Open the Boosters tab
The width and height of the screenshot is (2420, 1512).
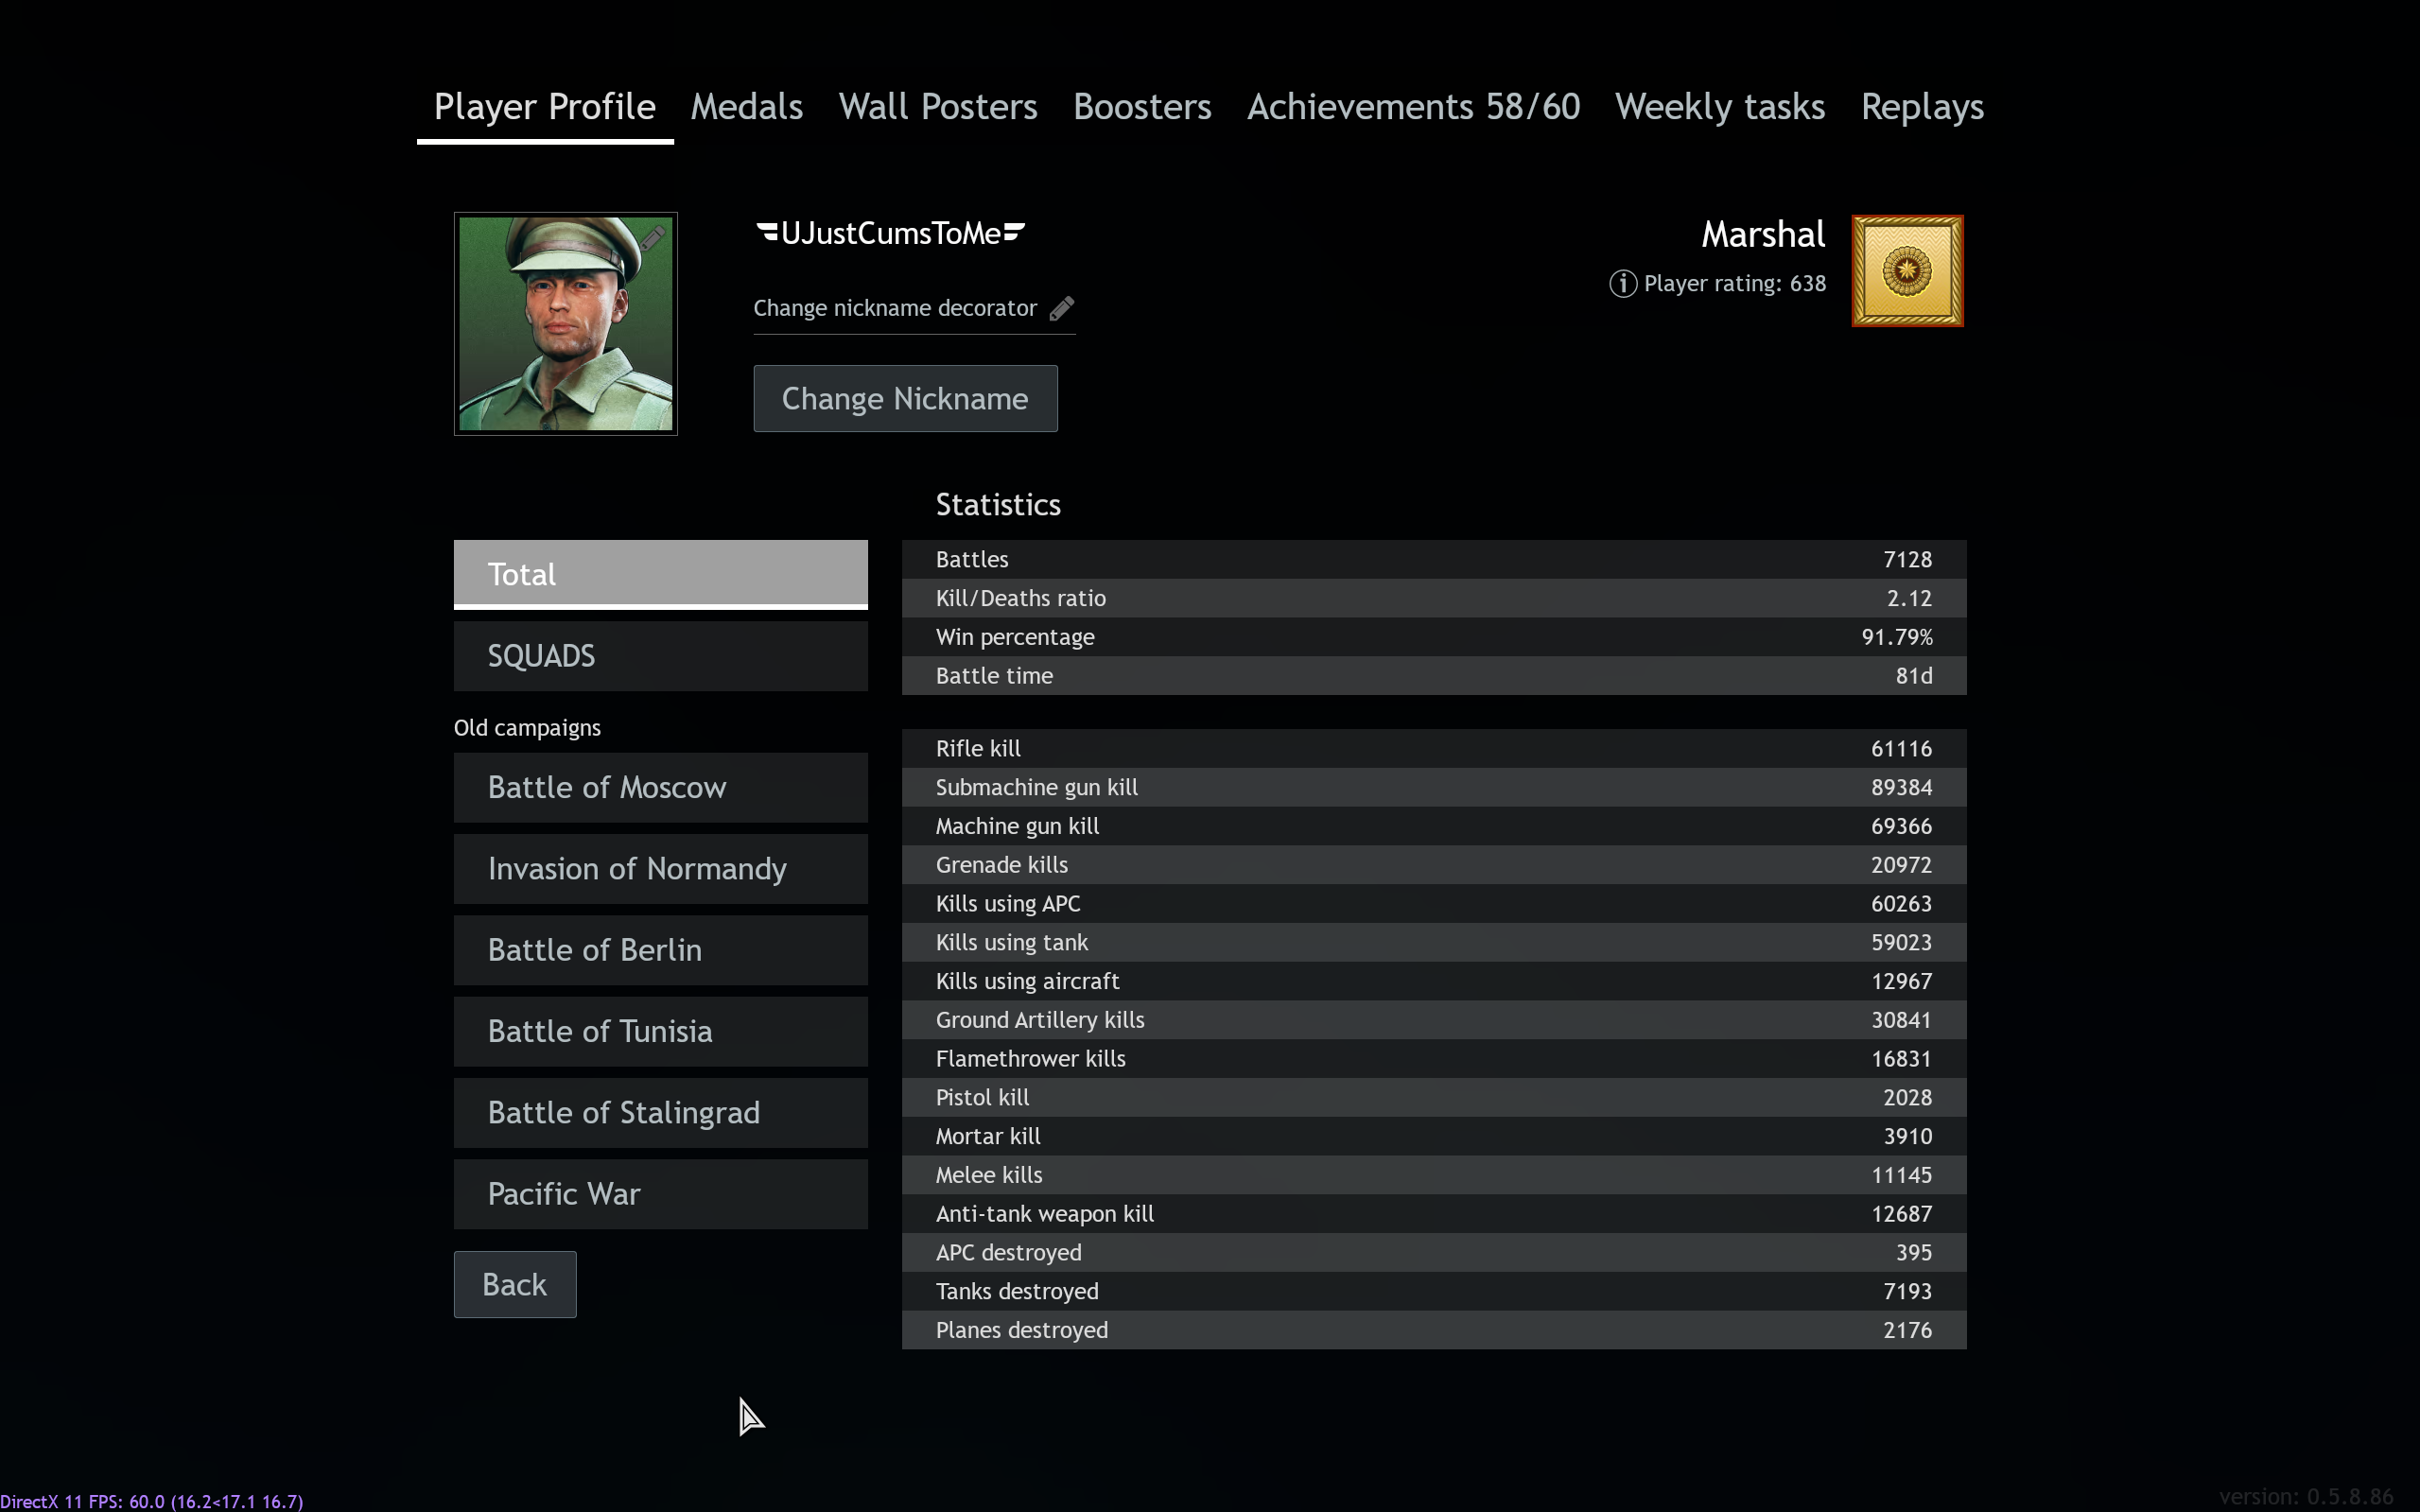1141,107
